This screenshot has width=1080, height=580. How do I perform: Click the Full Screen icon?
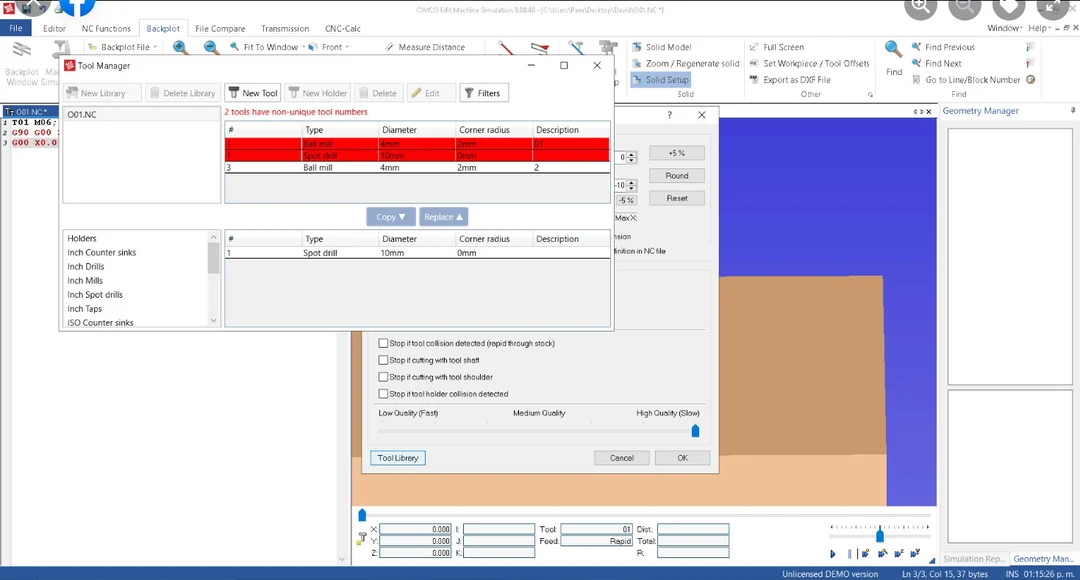(783, 46)
